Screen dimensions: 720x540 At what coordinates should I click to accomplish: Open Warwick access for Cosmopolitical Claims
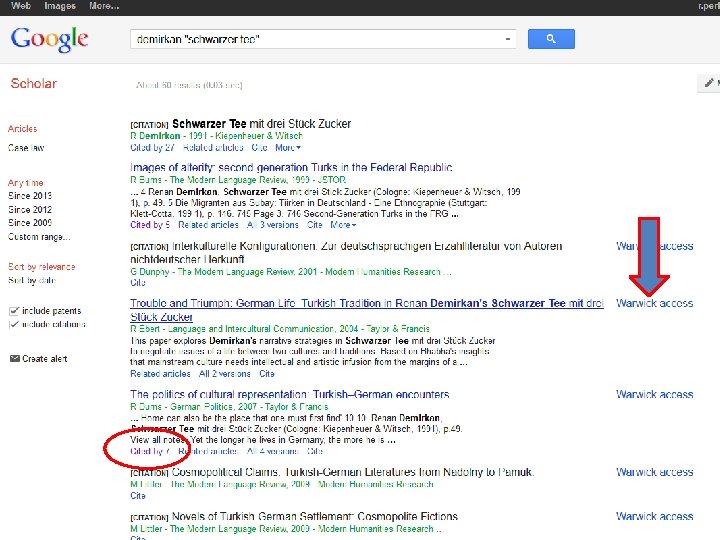[x=654, y=472]
